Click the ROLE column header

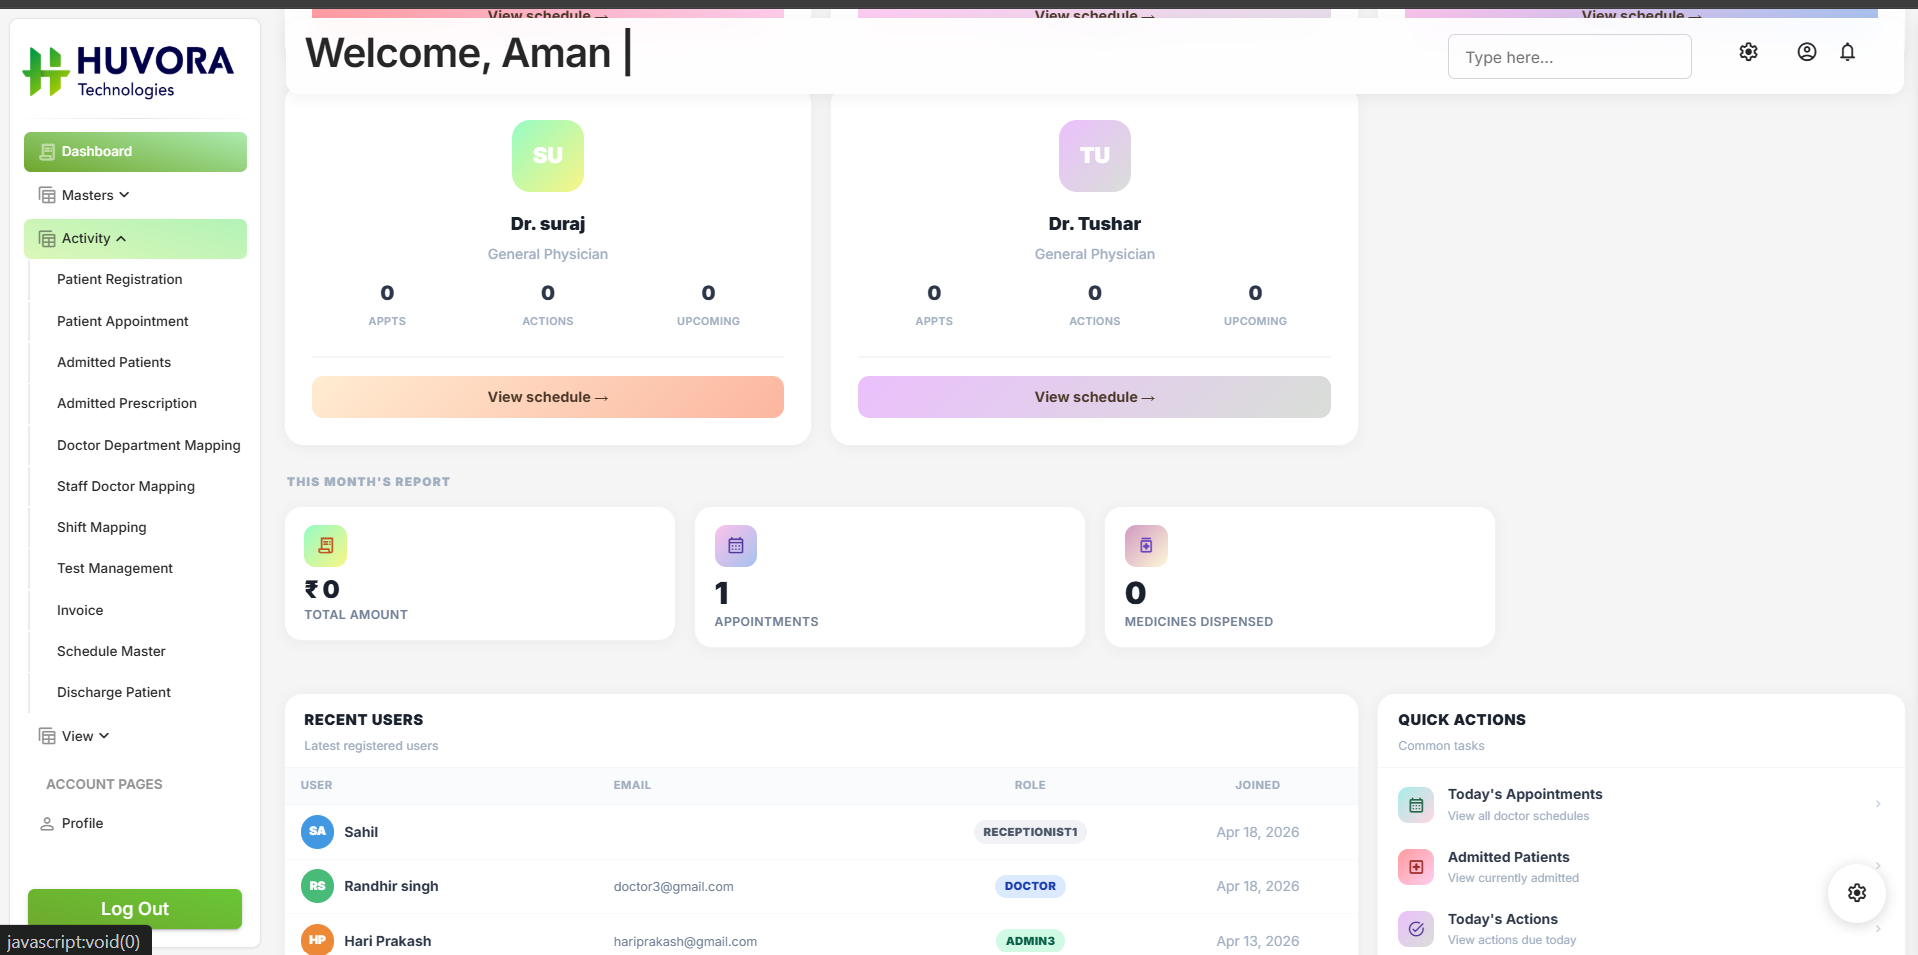tap(1030, 785)
